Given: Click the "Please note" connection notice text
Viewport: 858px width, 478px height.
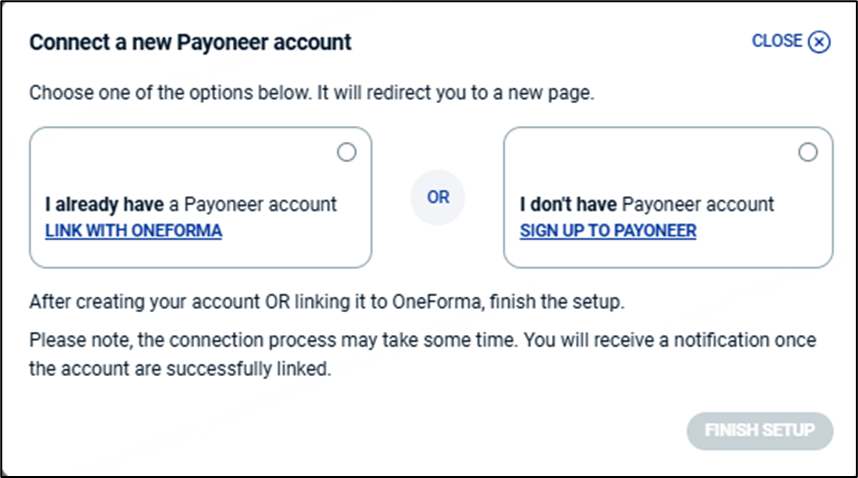Looking at the screenshot, I should (x=422, y=340).
